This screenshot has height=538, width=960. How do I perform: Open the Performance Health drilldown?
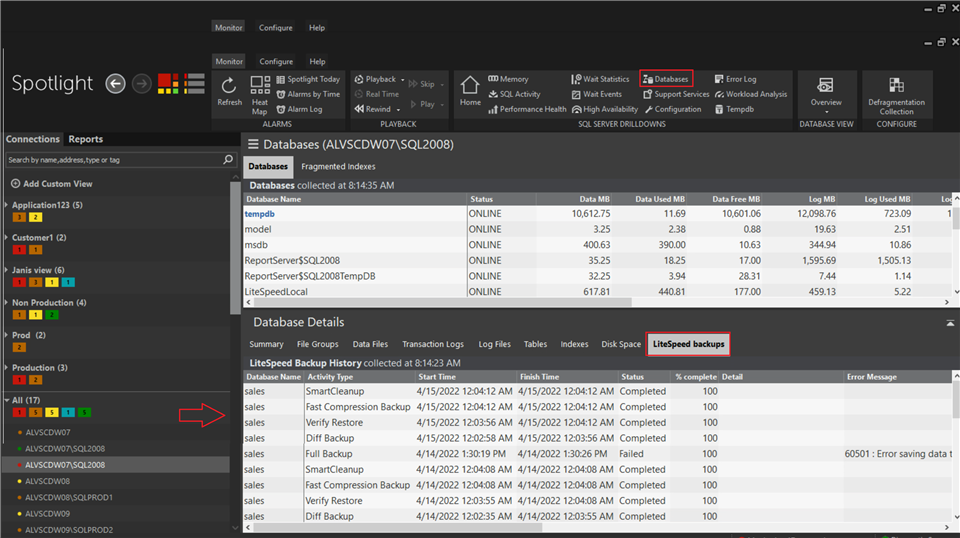pos(527,109)
